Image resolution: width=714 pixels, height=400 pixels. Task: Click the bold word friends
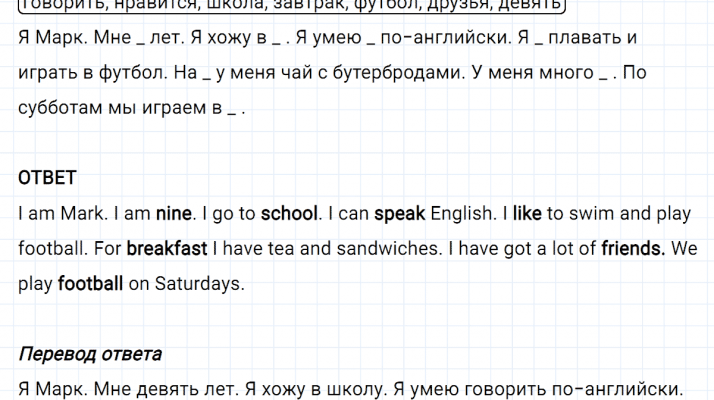pyautogui.click(x=633, y=248)
